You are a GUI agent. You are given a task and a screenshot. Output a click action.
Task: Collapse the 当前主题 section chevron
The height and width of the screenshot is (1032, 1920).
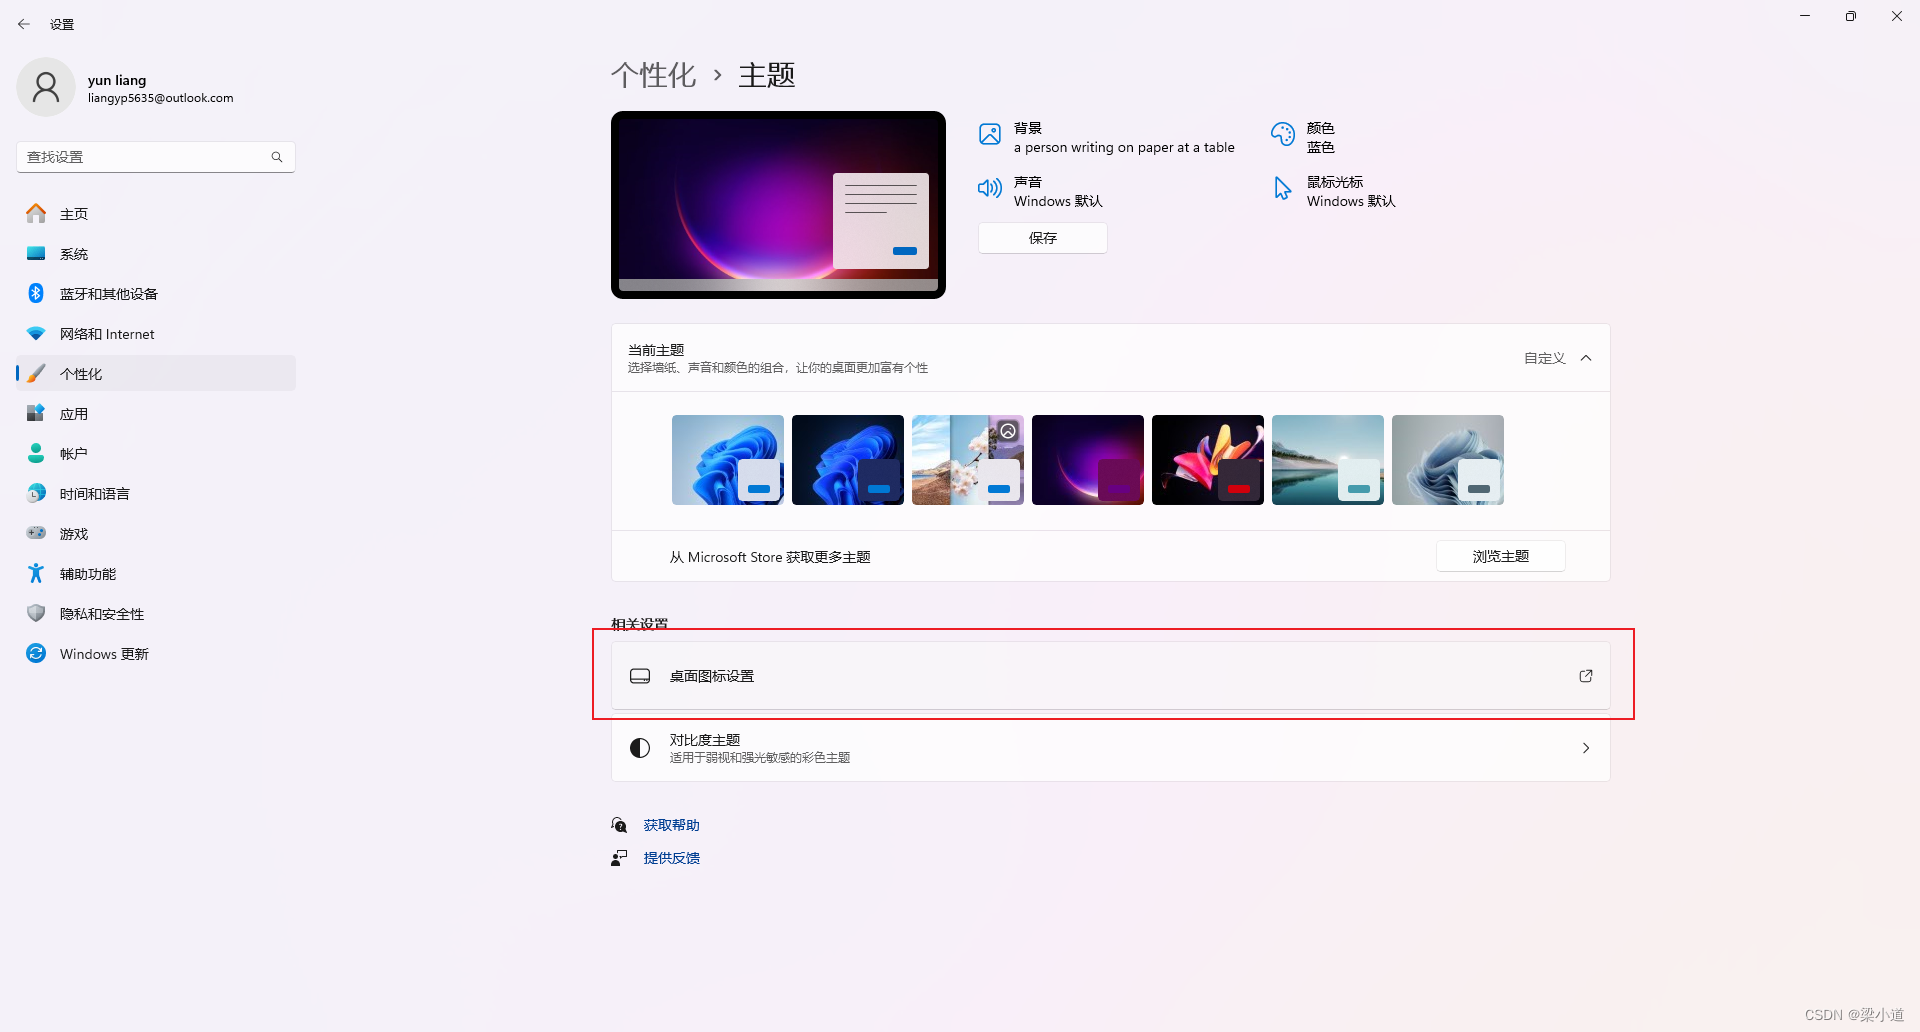[x=1586, y=358]
